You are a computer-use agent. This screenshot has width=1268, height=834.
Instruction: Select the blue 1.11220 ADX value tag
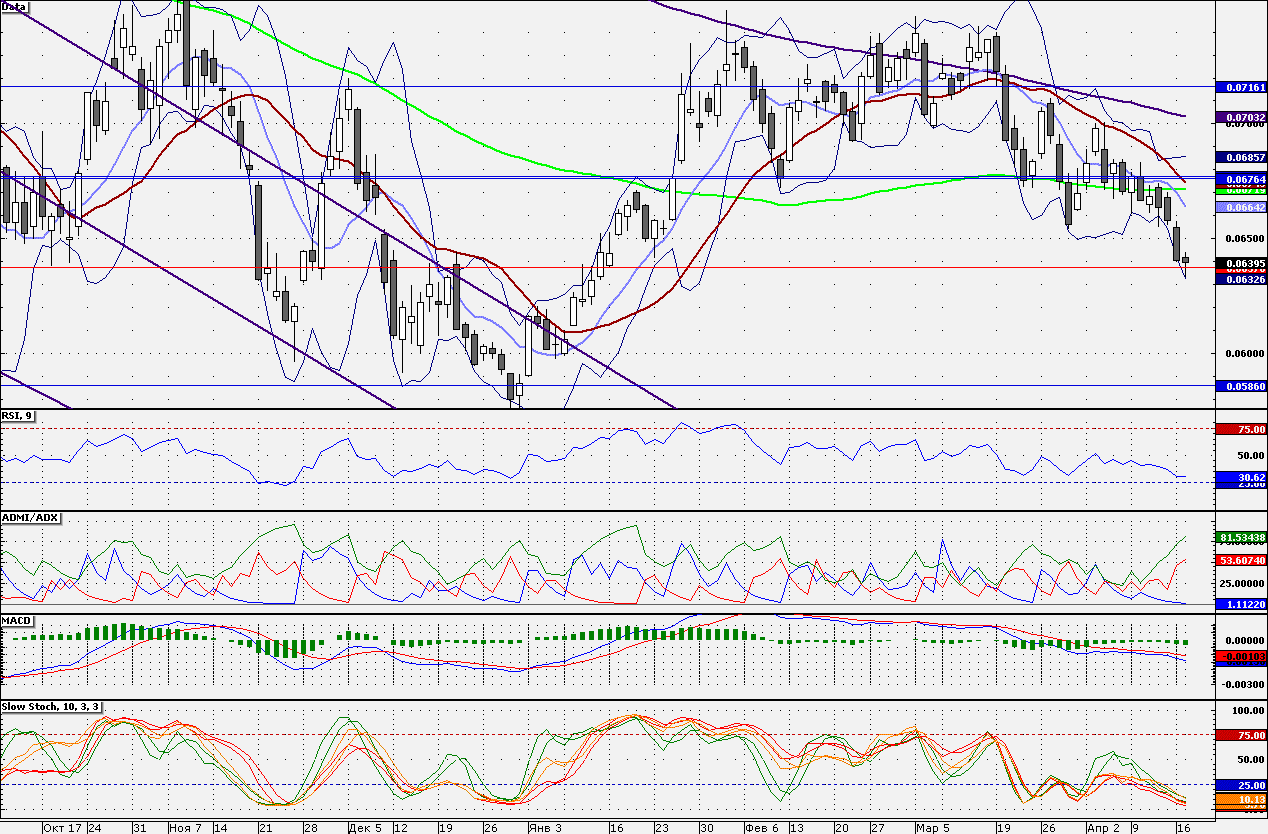[x=1240, y=604]
